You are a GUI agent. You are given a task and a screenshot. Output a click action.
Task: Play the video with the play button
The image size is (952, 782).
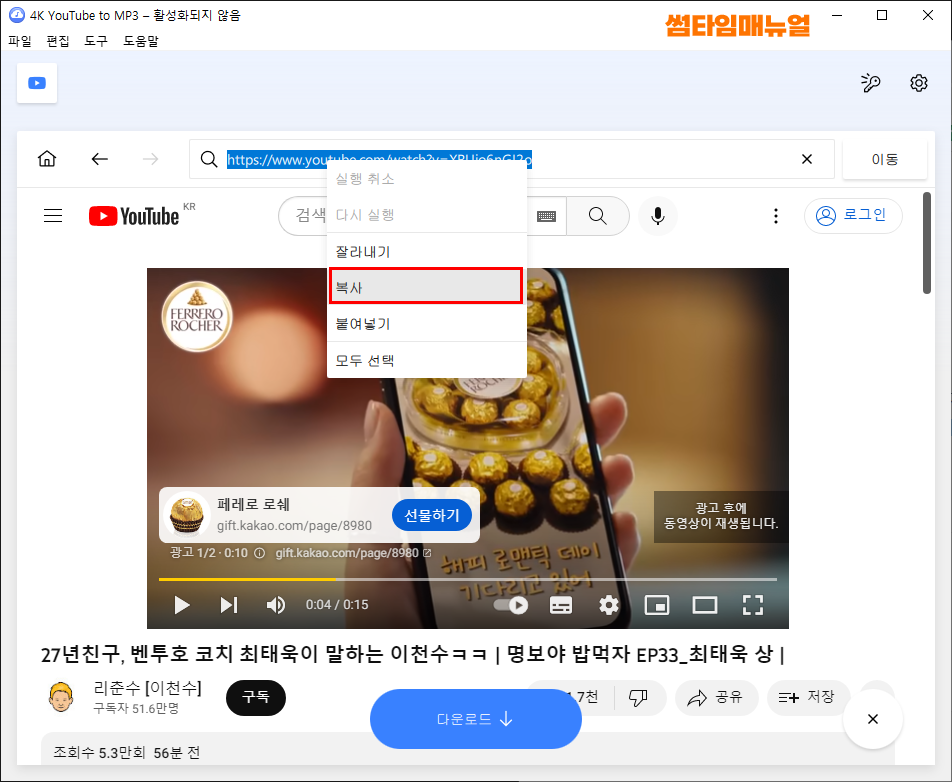coord(182,605)
